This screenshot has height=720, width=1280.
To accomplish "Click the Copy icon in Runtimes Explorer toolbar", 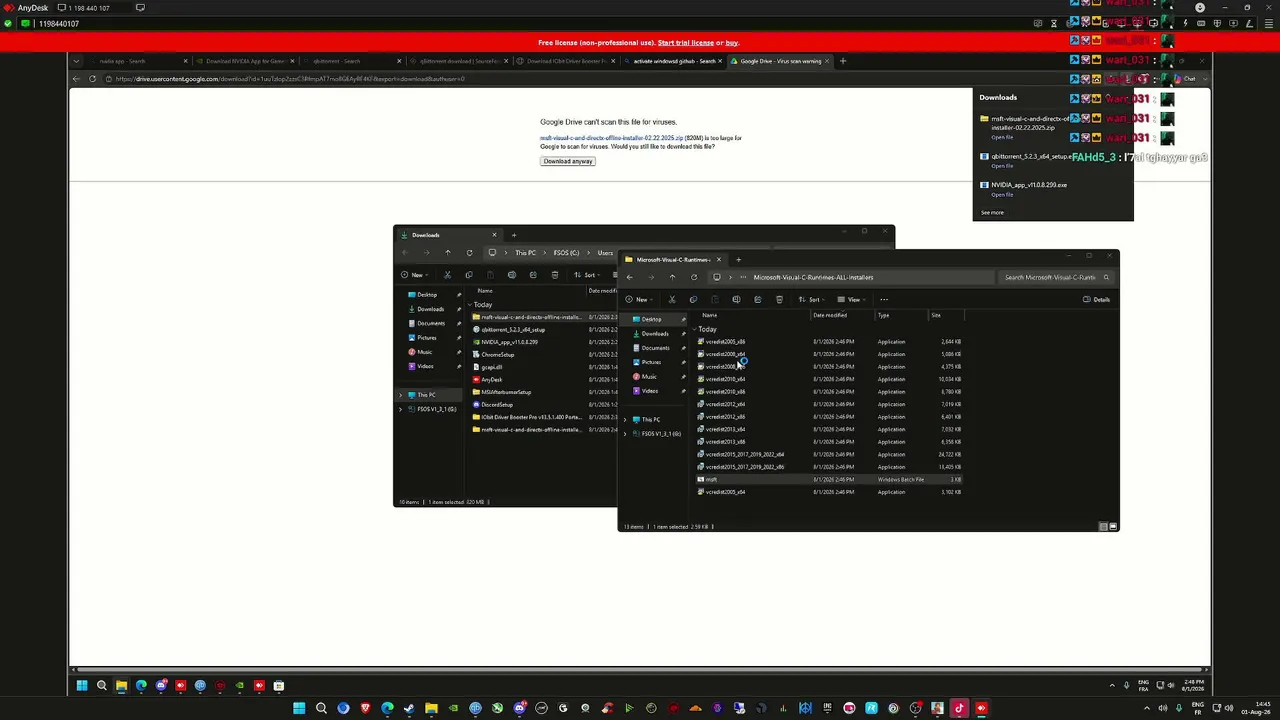I will pos(693,299).
